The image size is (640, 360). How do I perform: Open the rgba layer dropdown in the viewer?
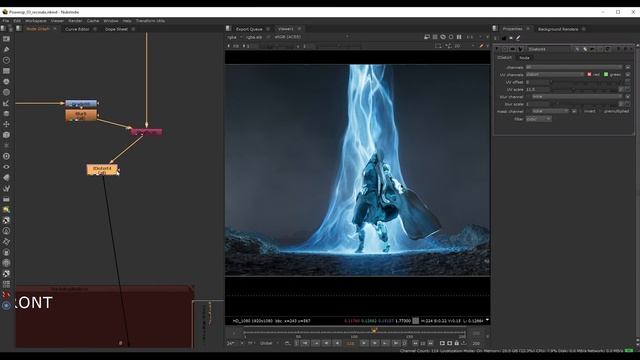coord(235,37)
